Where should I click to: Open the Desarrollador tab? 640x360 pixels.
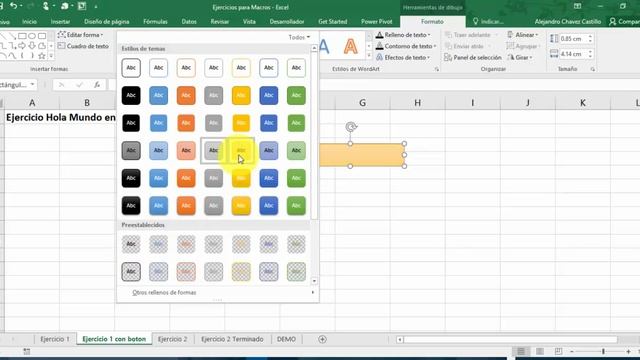[x=287, y=22]
